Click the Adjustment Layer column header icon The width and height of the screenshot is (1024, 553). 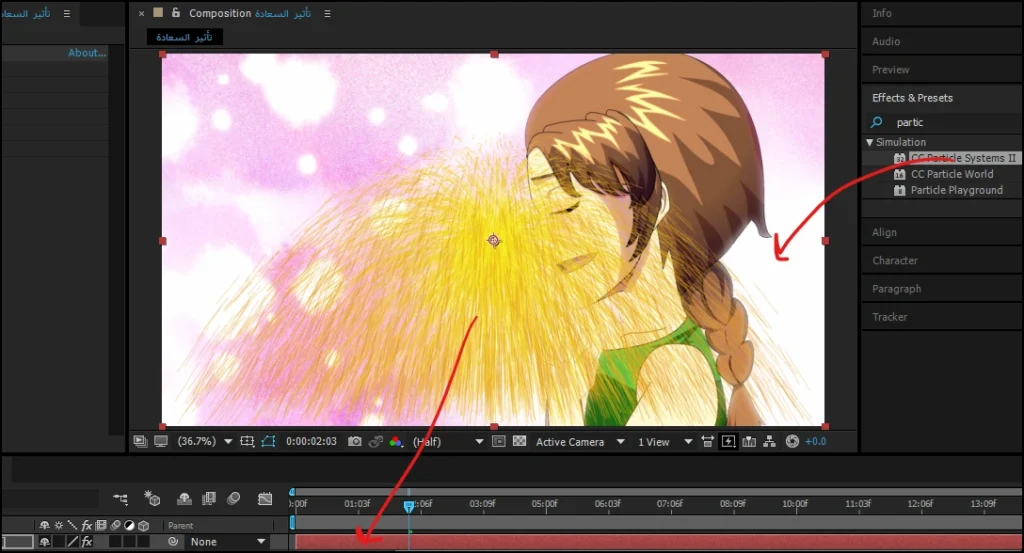click(x=129, y=525)
